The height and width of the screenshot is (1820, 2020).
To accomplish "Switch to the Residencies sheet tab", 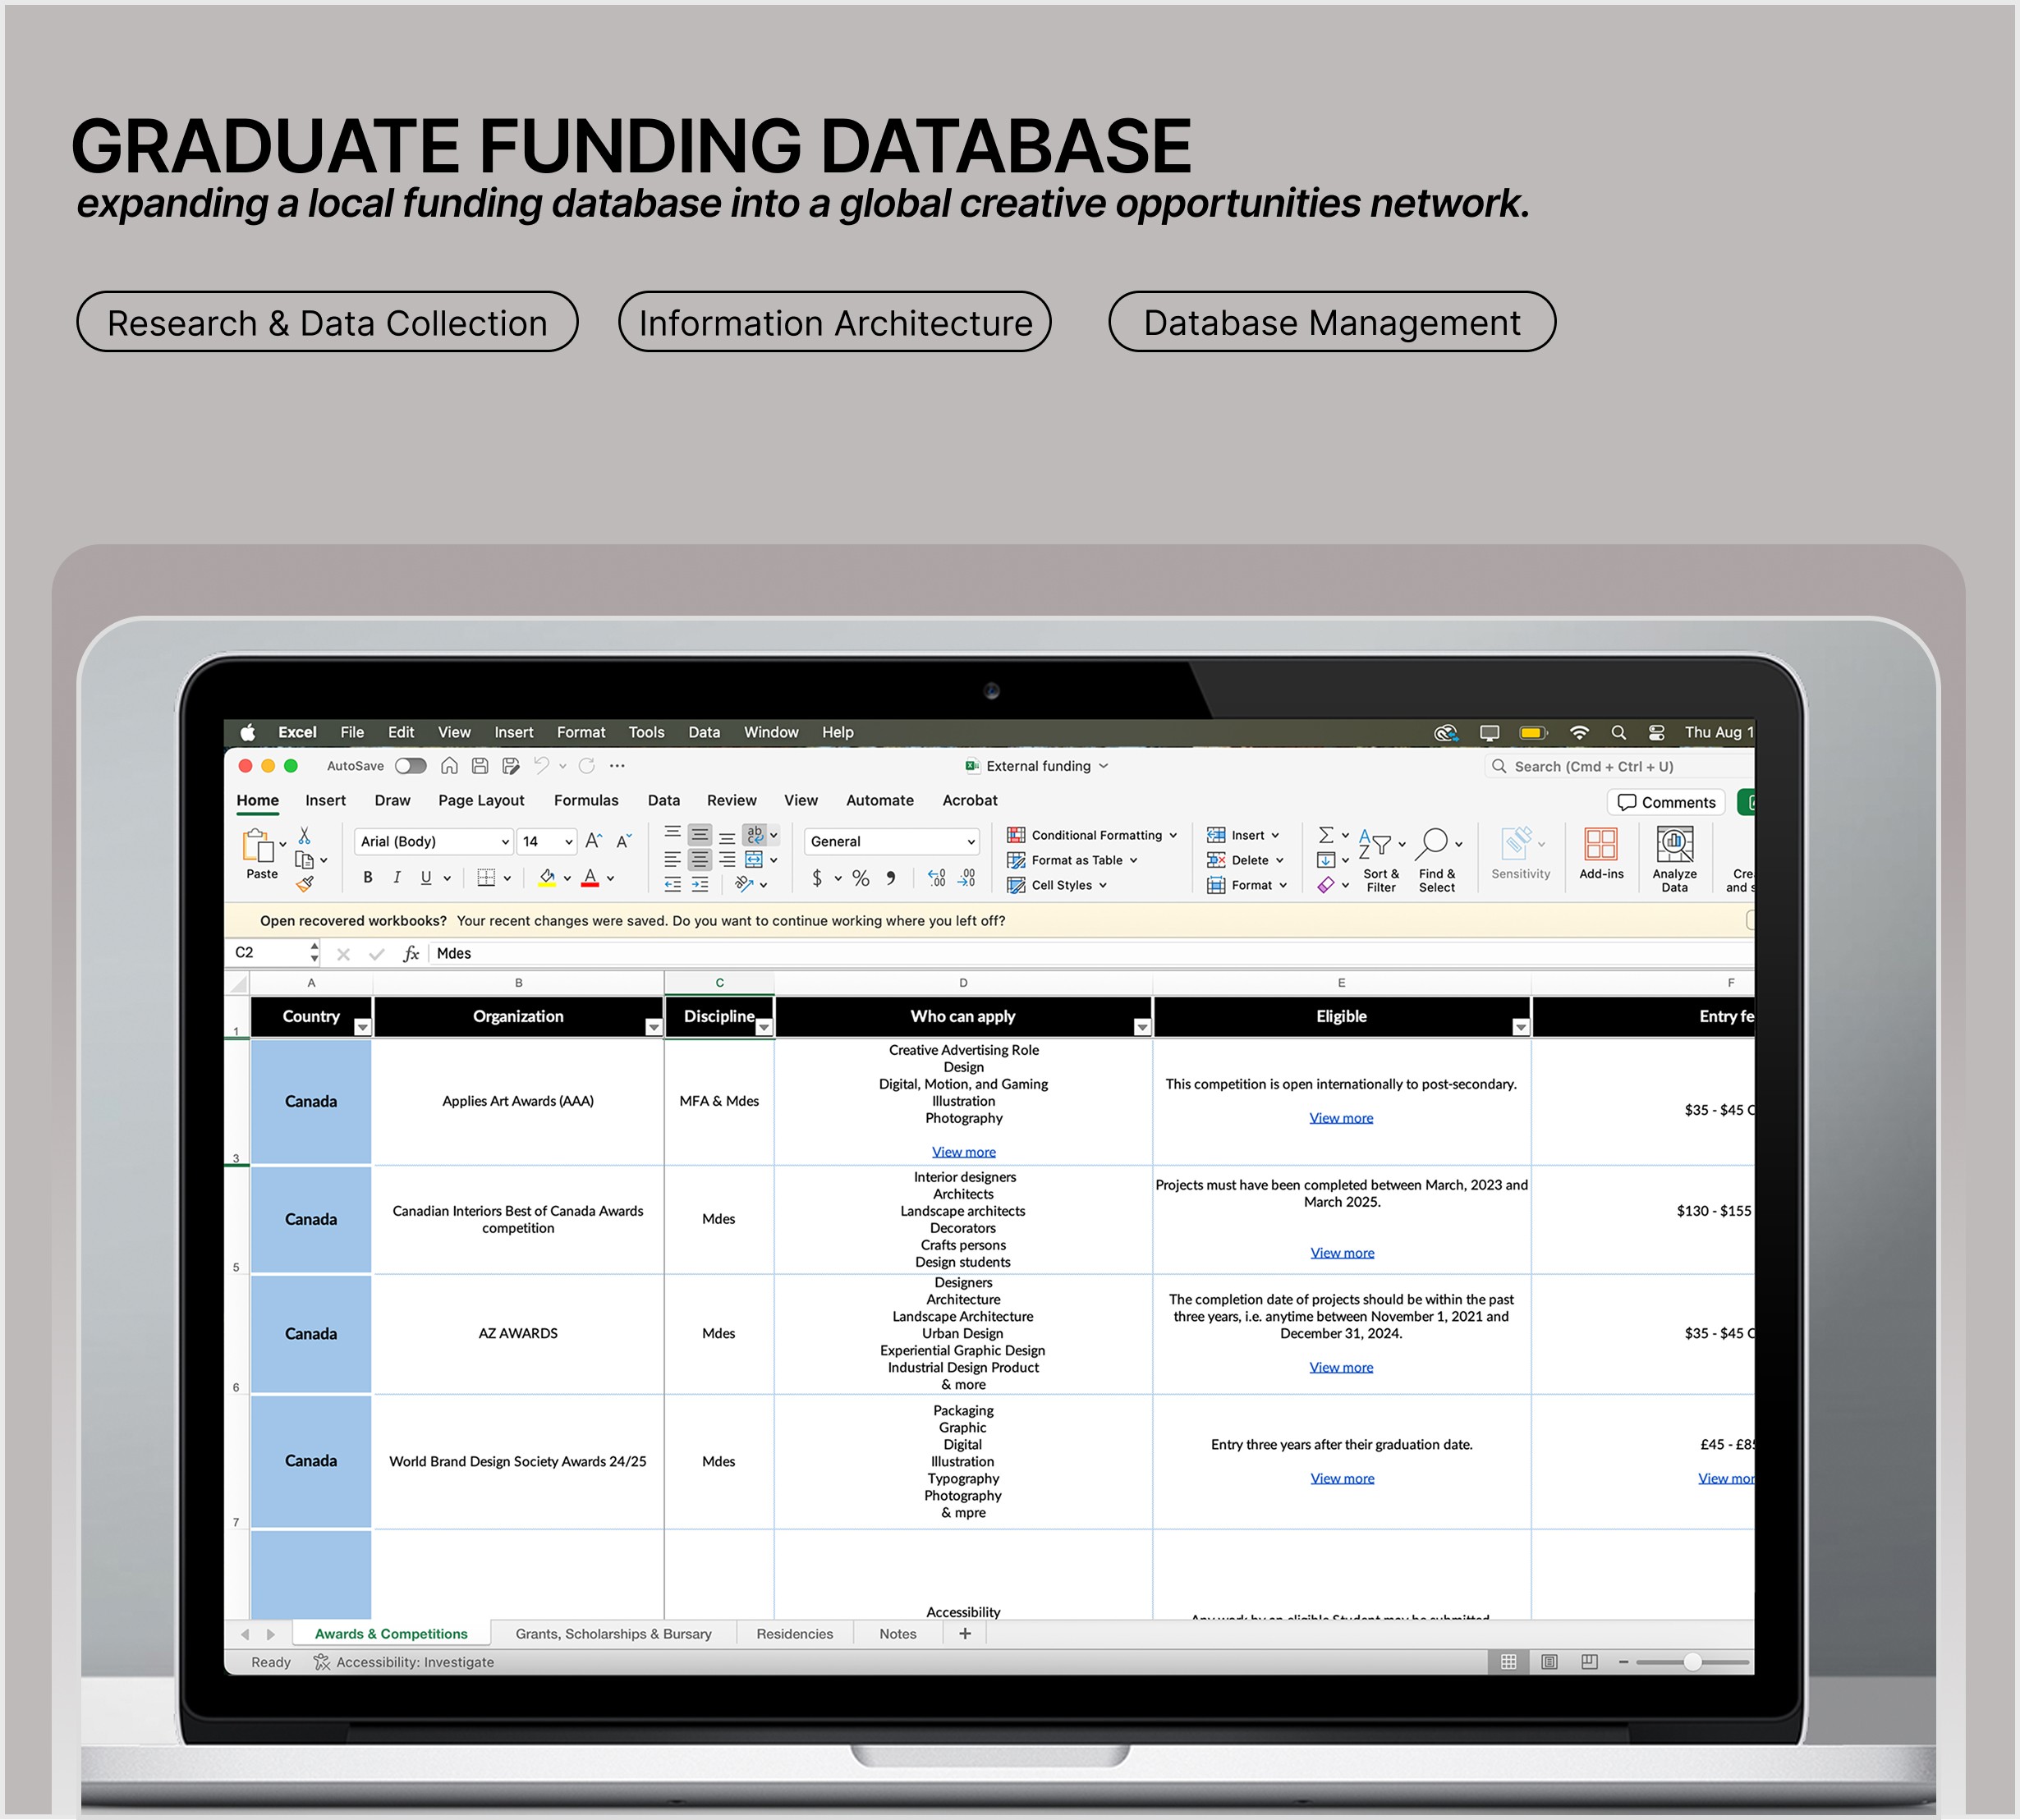I will pyautogui.click(x=794, y=1634).
